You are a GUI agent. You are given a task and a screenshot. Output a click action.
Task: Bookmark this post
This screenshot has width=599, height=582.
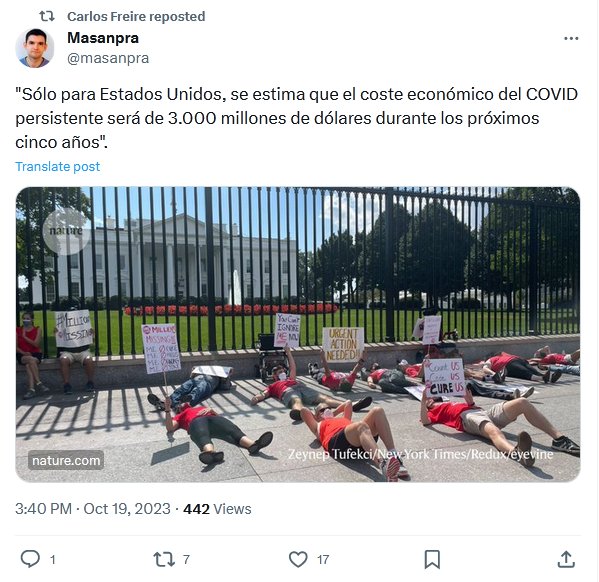click(x=432, y=559)
